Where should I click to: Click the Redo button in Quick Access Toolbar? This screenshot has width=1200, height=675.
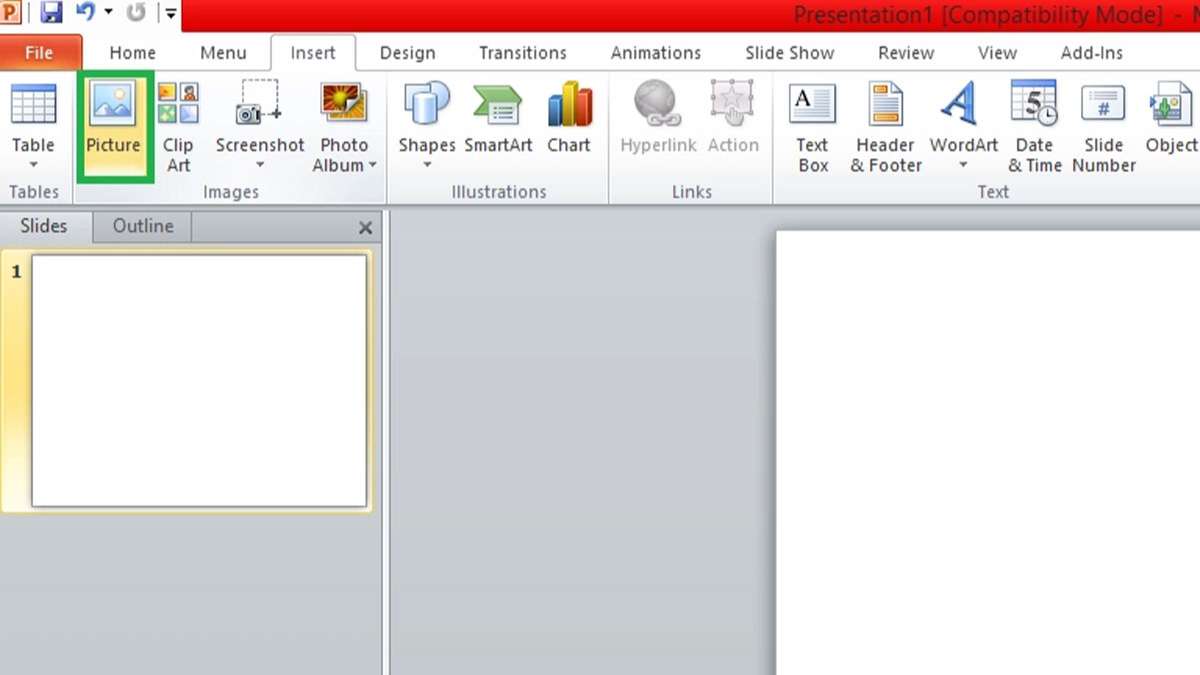tap(136, 14)
